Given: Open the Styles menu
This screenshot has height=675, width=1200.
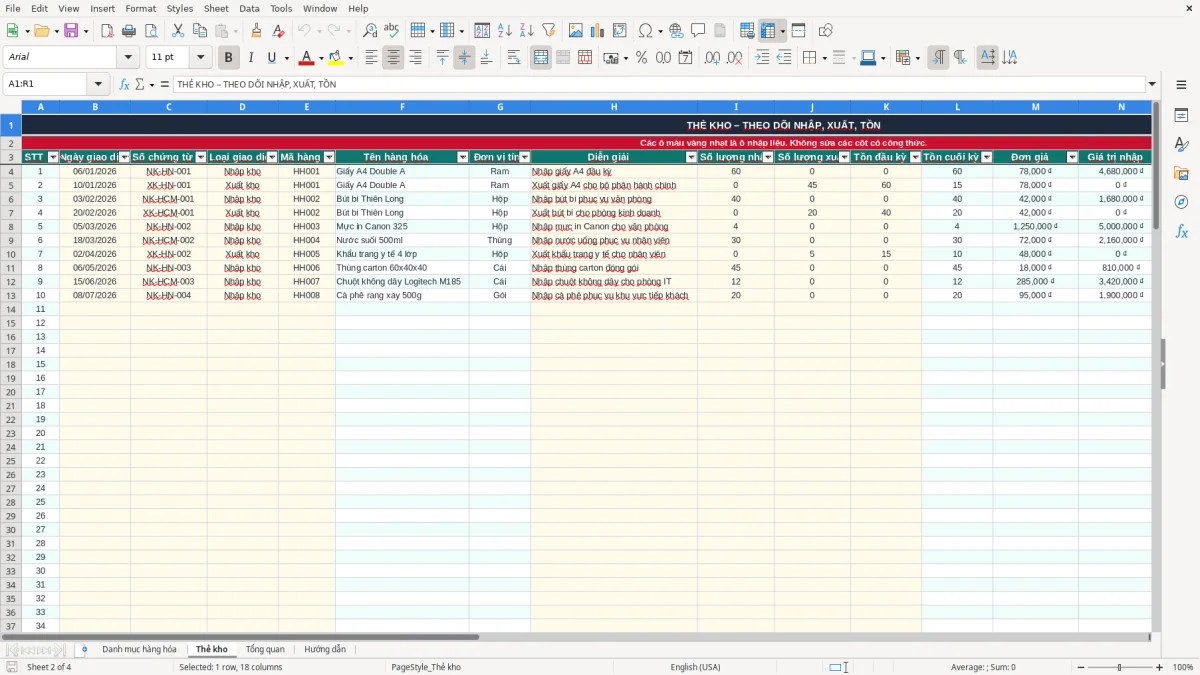Looking at the screenshot, I should [180, 8].
